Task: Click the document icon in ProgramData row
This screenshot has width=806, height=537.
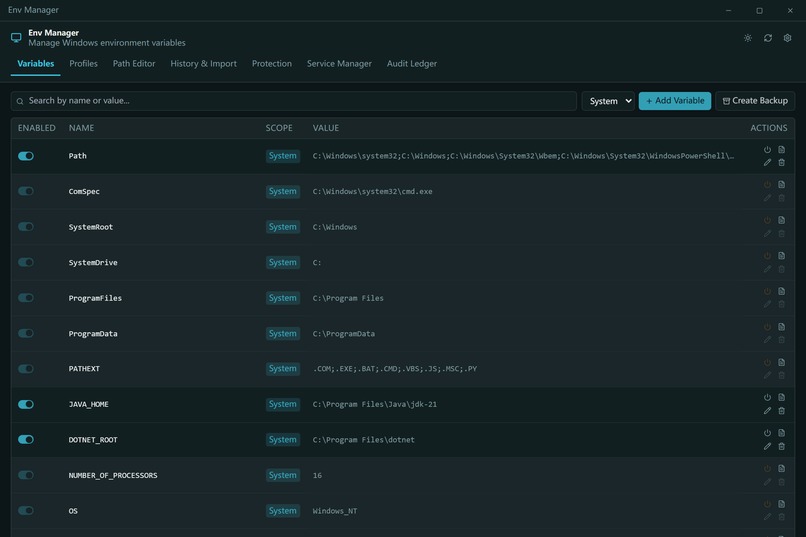Action: coord(781,327)
